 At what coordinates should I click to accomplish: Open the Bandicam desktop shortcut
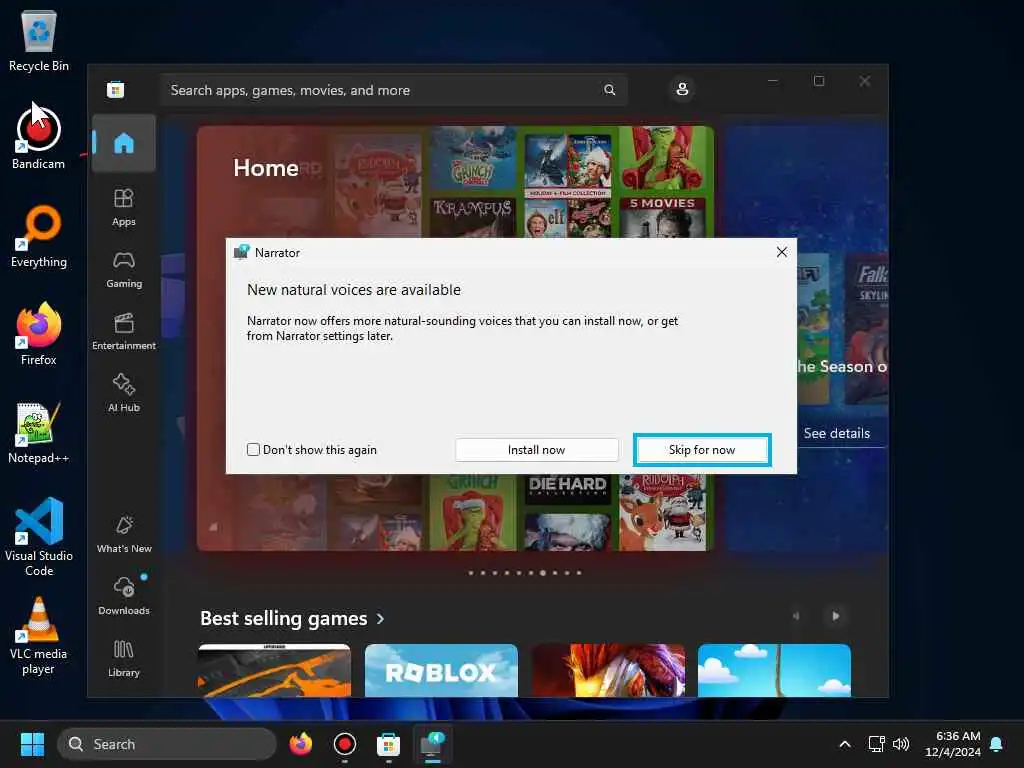pos(39,137)
